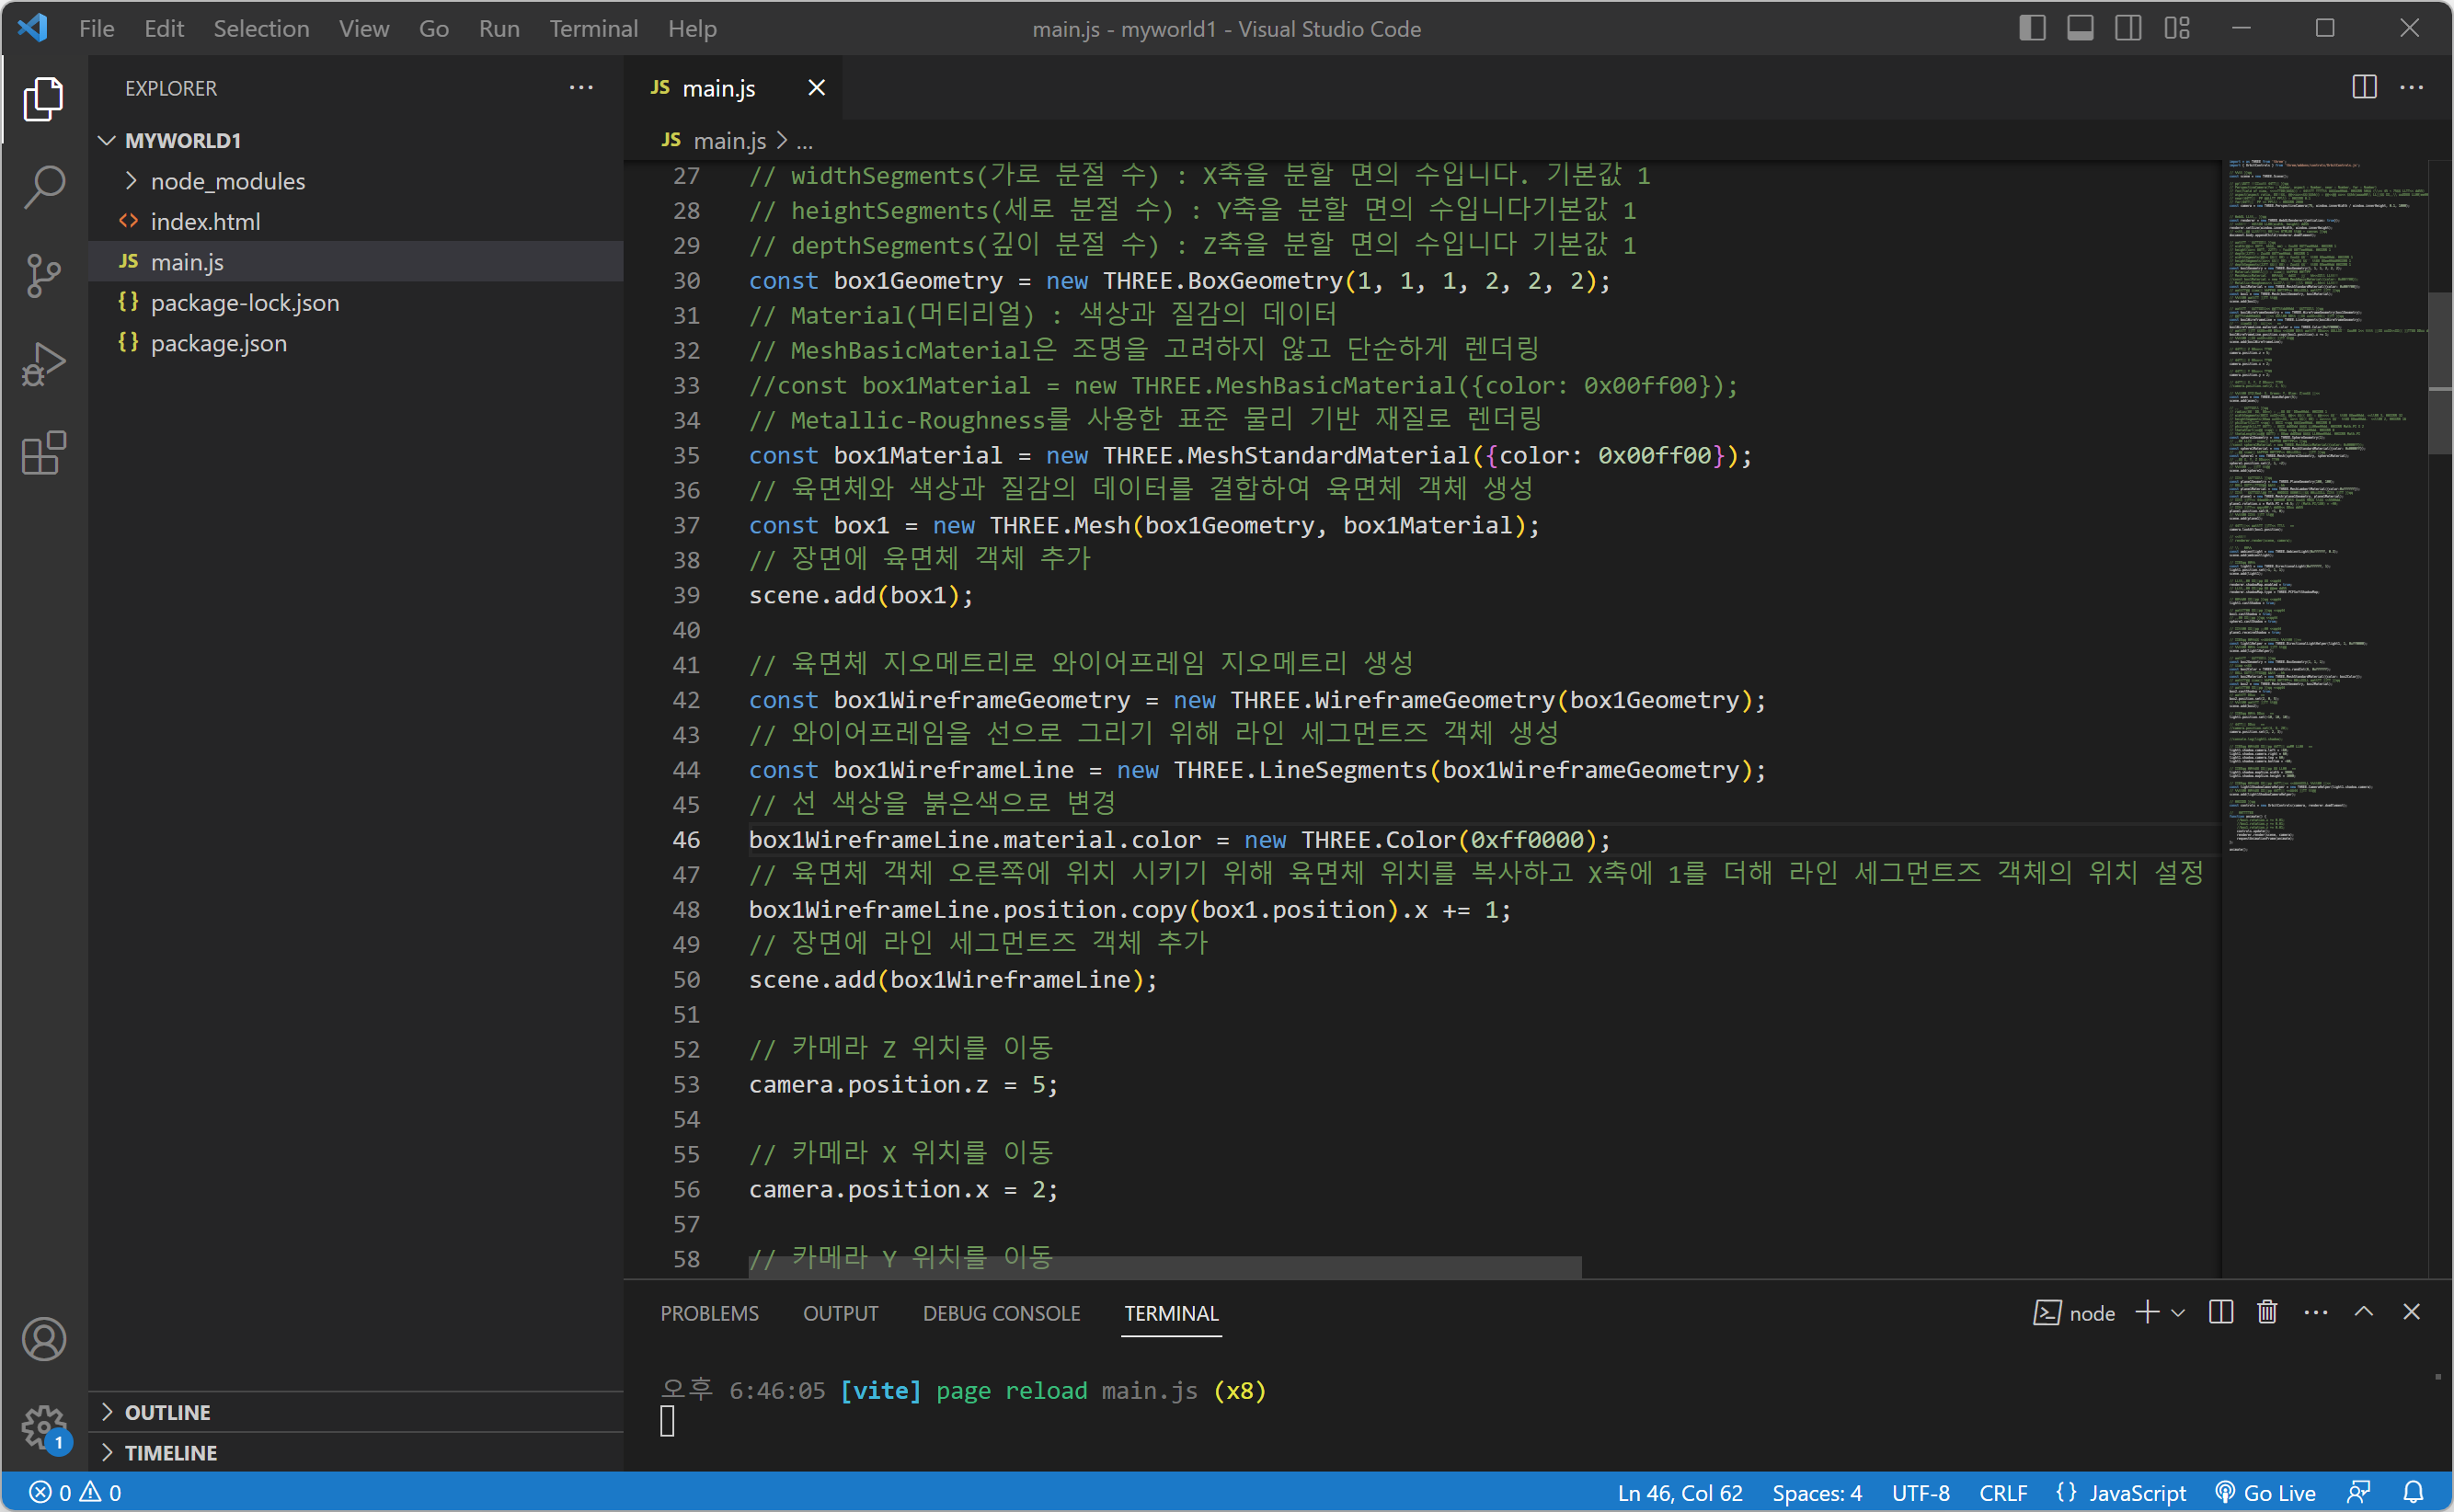2454x1512 pixels.
Task: Kill terminal with the trash icon
Action: 2267,1312
